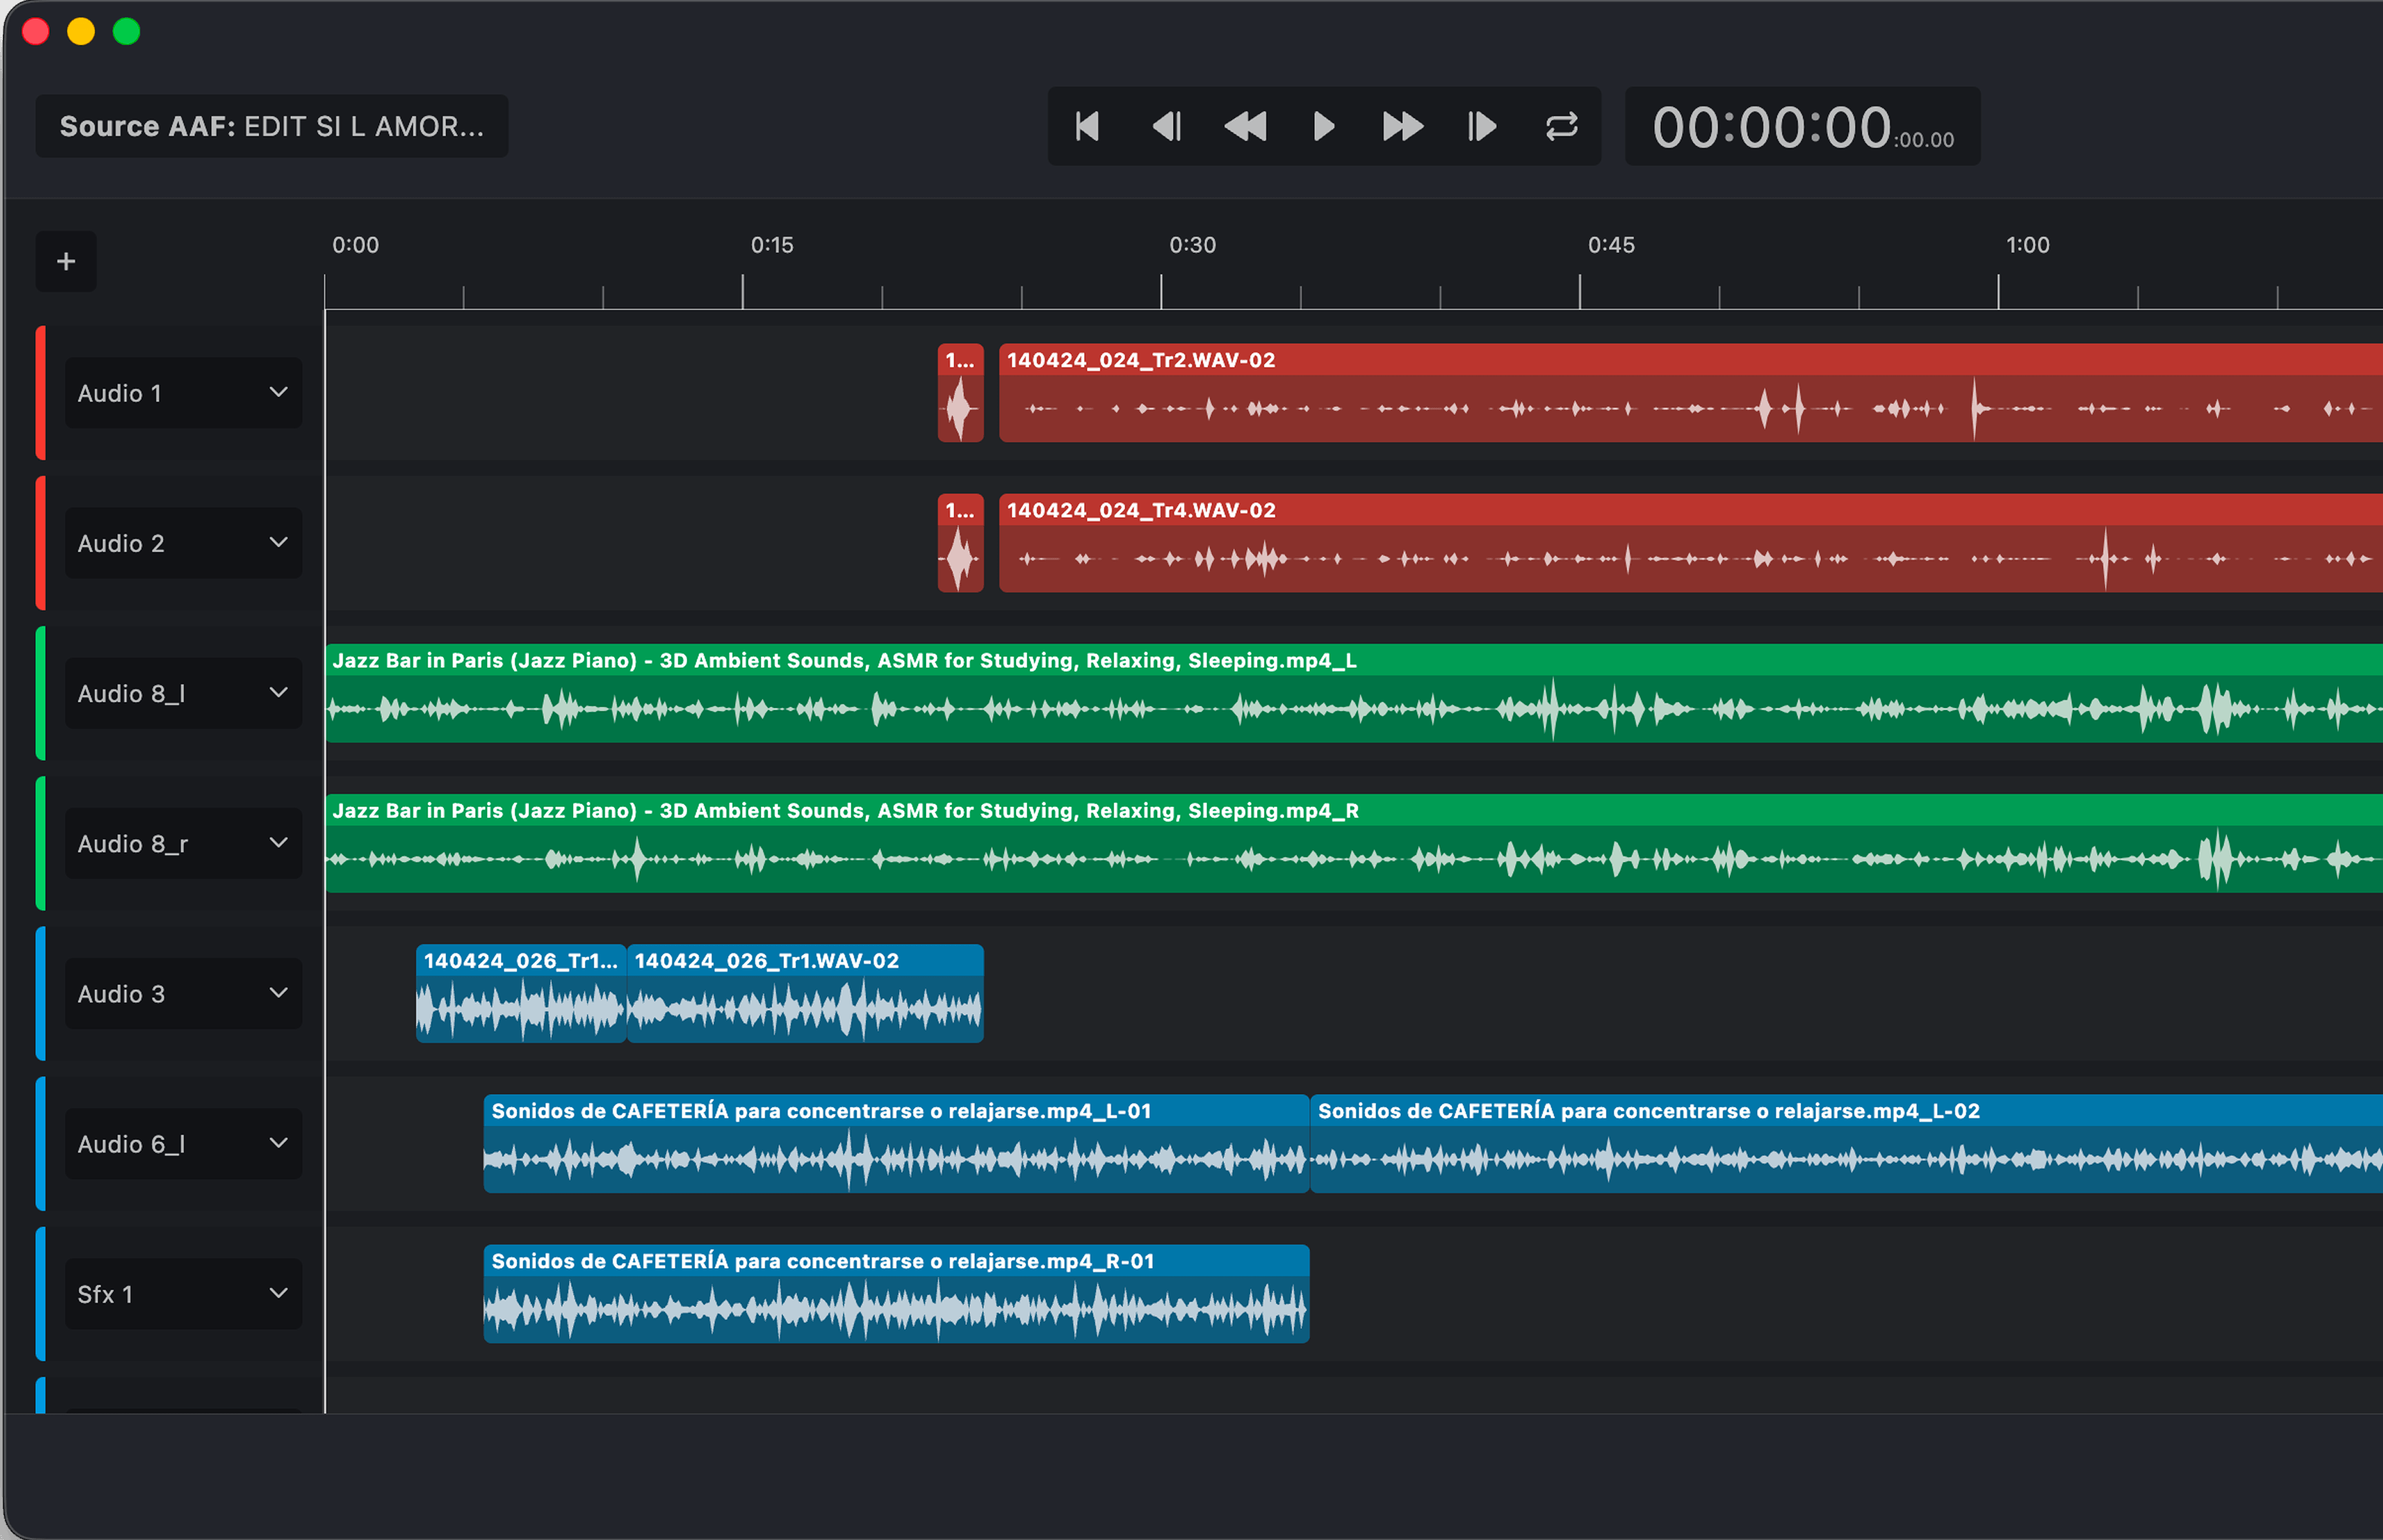The image size is (2383, 1540).
Task: Toggle loop playback
Action: pos(1561,127)
